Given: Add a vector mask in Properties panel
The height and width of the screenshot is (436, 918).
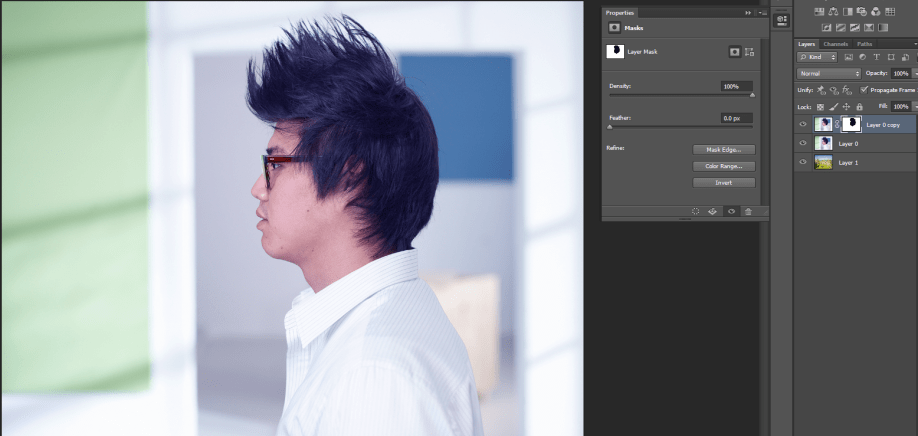Looking at the screenshot, I should [749, 52].
